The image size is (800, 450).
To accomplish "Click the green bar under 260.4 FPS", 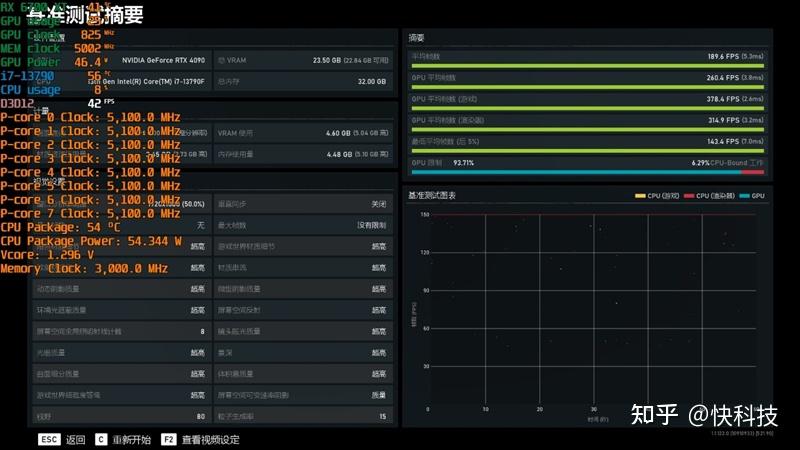I will tap(588, 87).
